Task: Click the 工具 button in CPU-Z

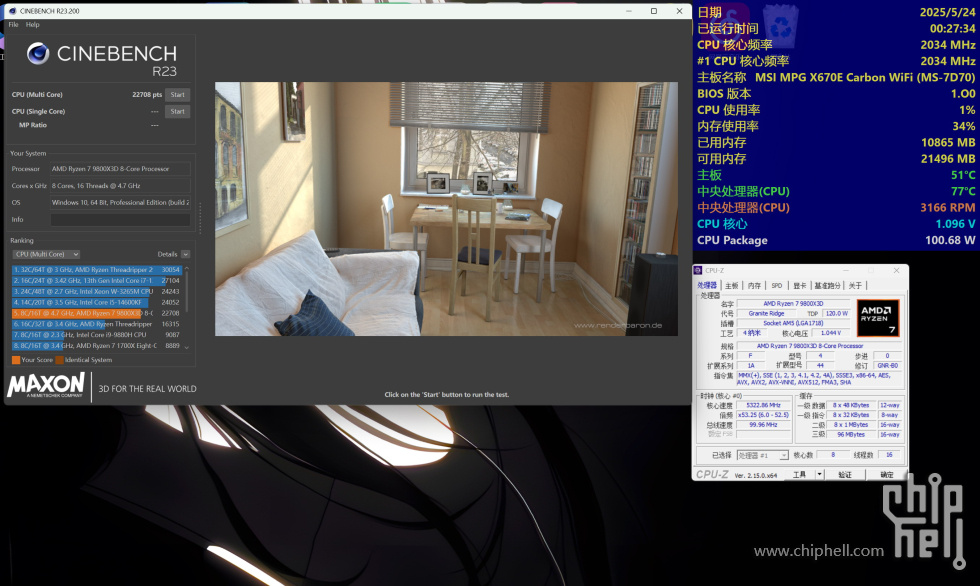Action: [799, 475]
